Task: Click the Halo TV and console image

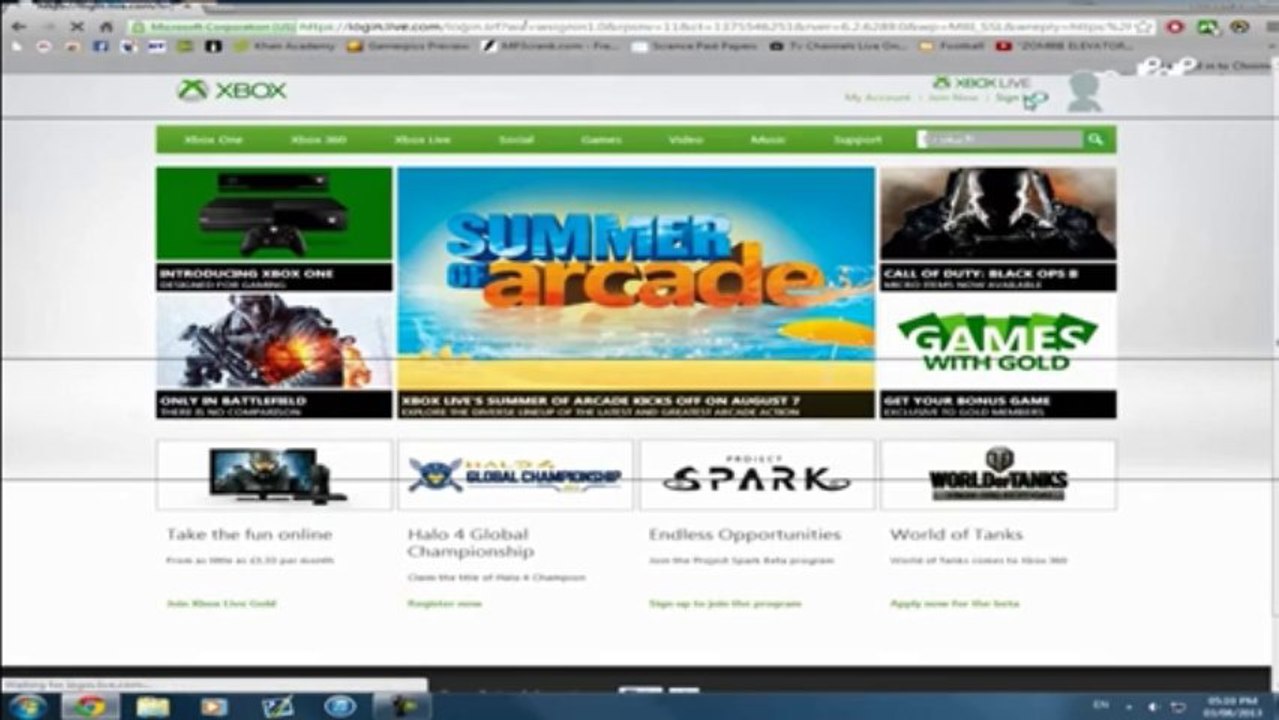Action: click(x=274, y=475)
